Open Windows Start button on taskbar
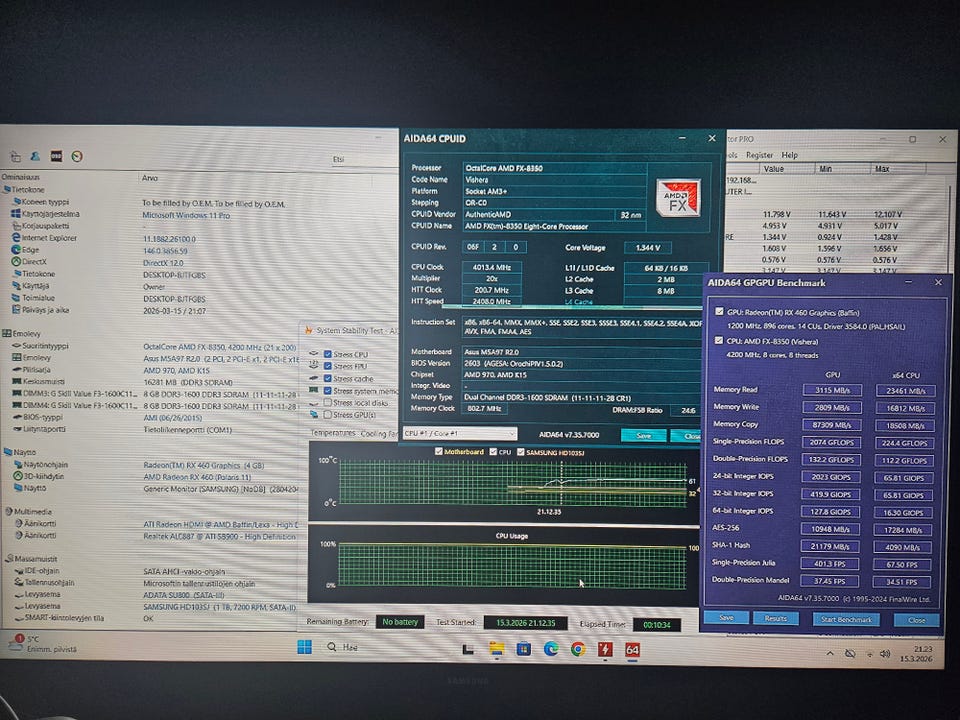Image resolution: width=960 pixels, height=720 pixels. [304, 647]
